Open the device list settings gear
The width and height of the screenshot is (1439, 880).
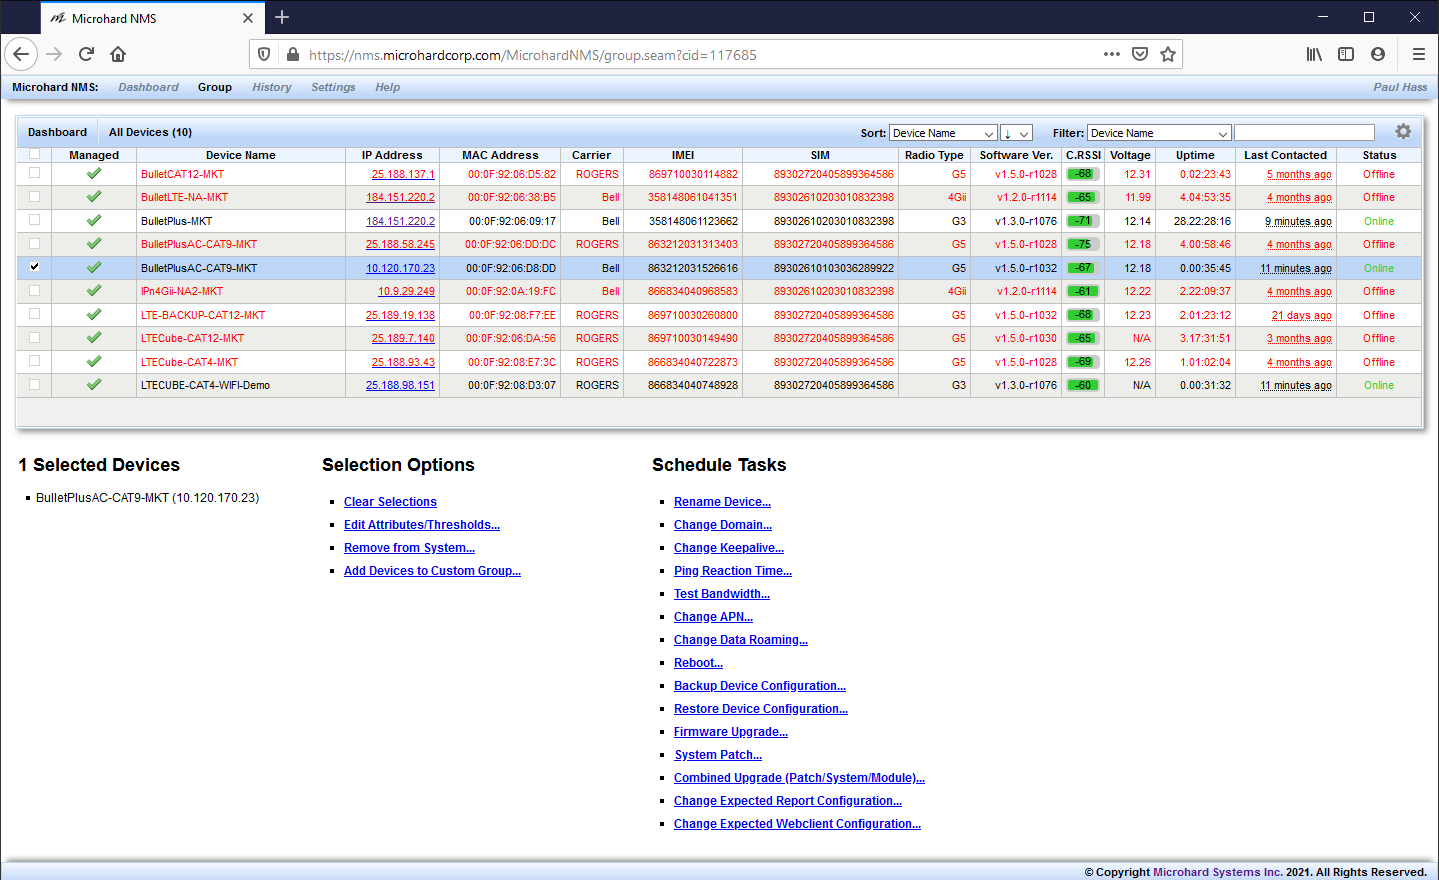tap(1403, 132)
